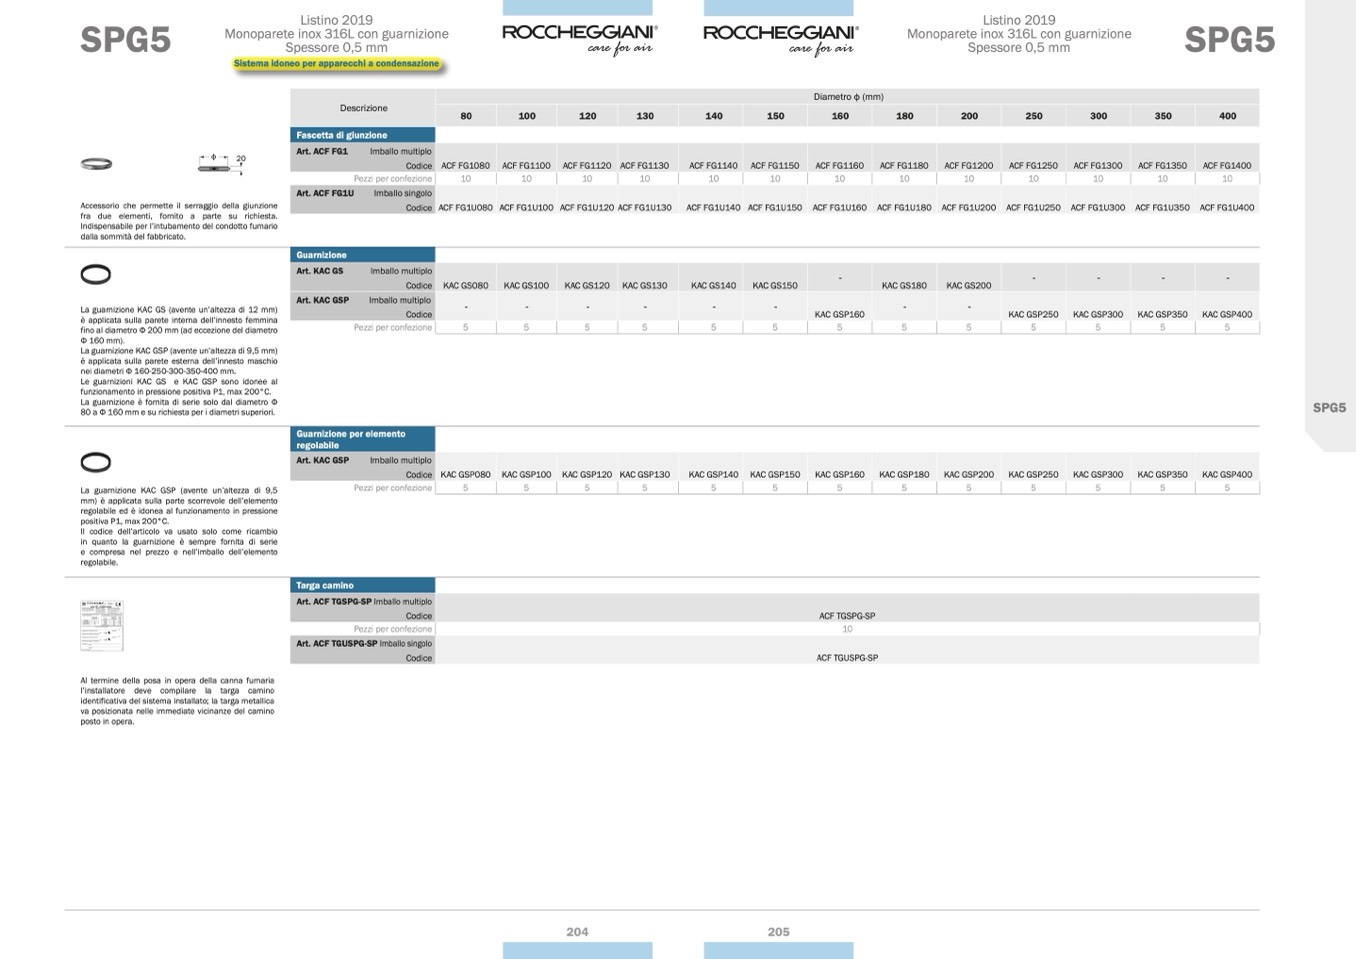This screenshot has height=959, width=1356.
Task: Select the Targa camino section header
Action: [362, 585]
